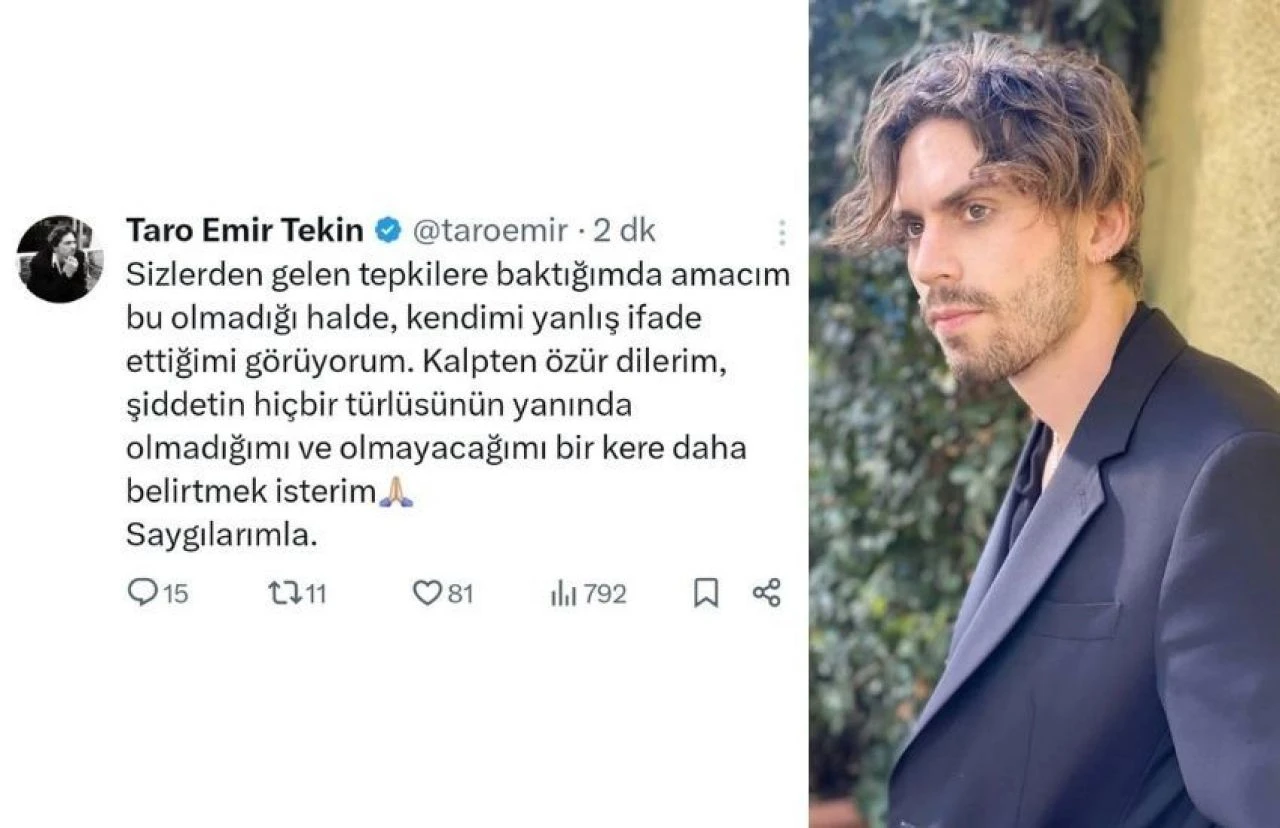This screenshot has width=1280, height=828.
Task: Like the tweet with the heart icon
Action: tap(427, 593)
